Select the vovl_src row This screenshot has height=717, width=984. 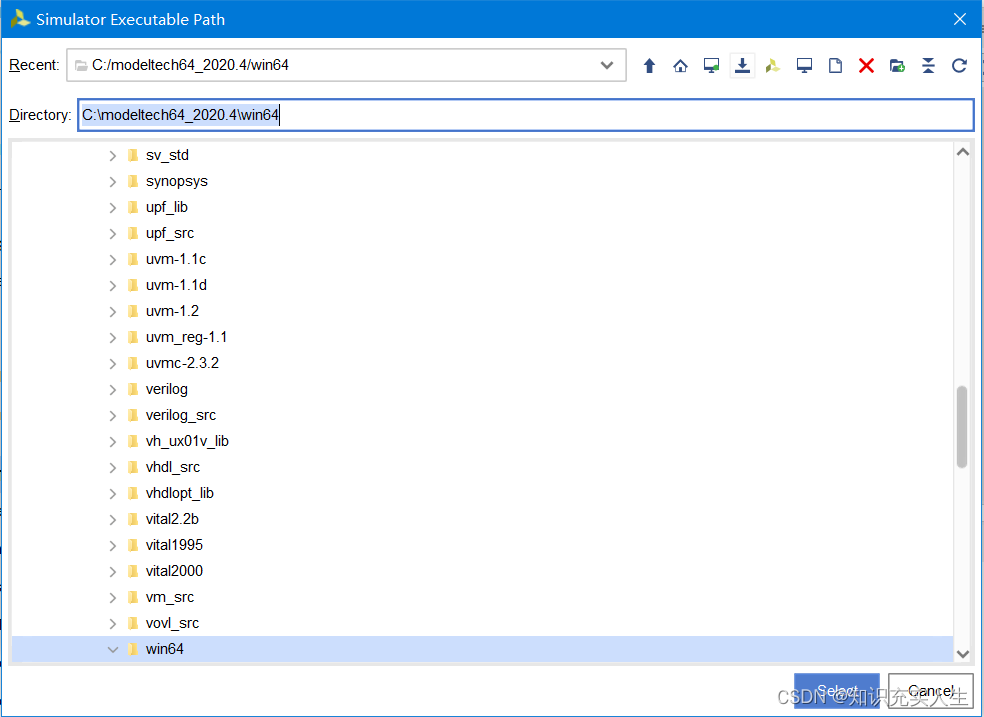482,623
